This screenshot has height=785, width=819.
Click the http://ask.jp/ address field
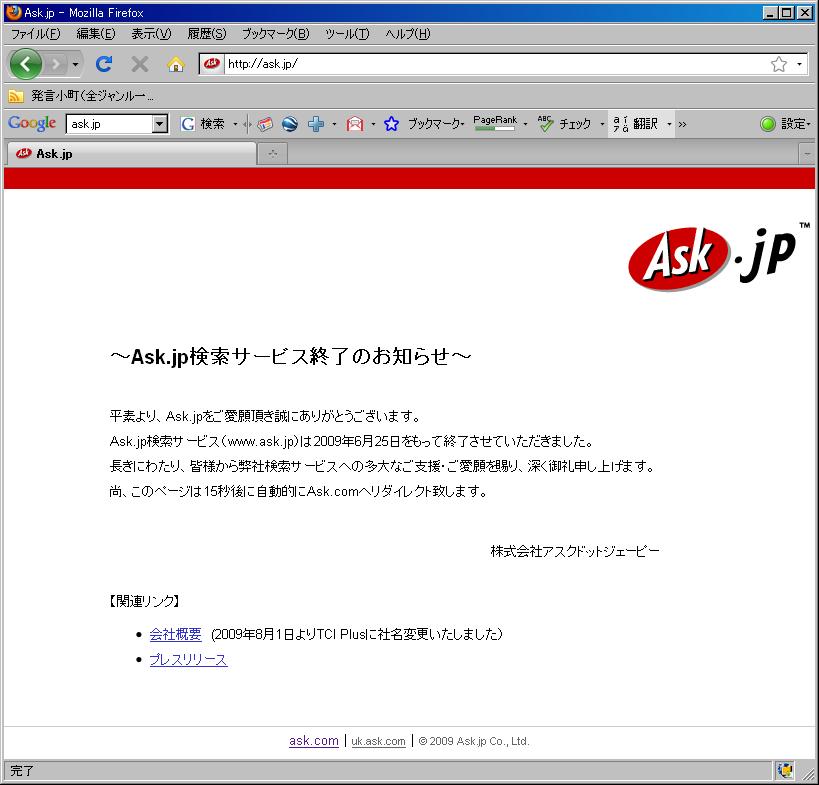[x=496, y=64]
